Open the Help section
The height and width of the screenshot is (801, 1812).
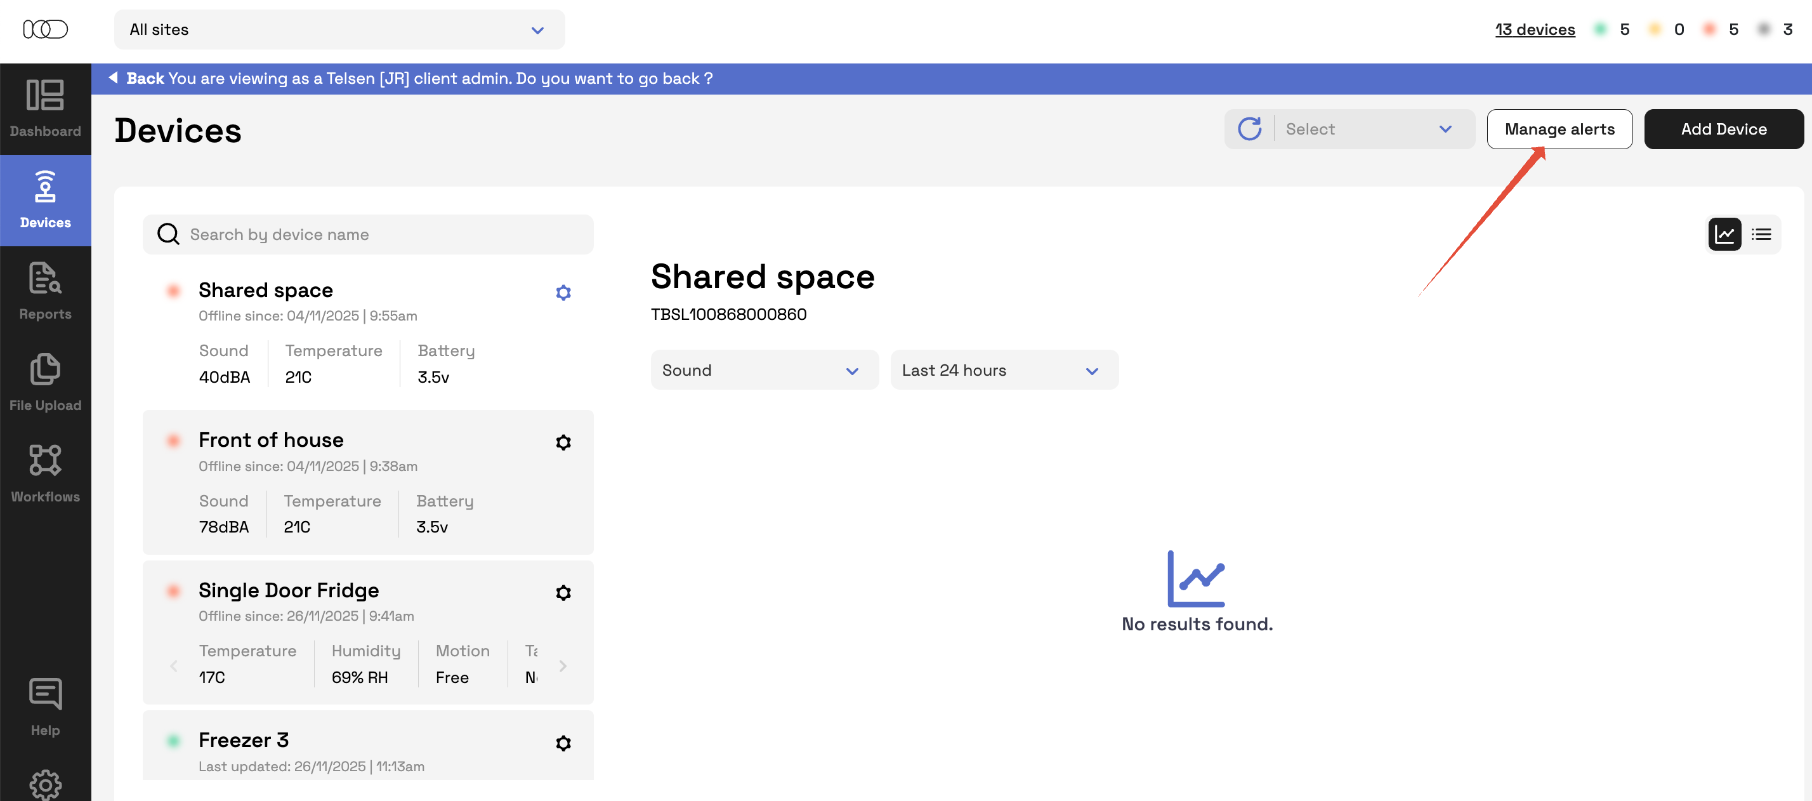point(45,707)
